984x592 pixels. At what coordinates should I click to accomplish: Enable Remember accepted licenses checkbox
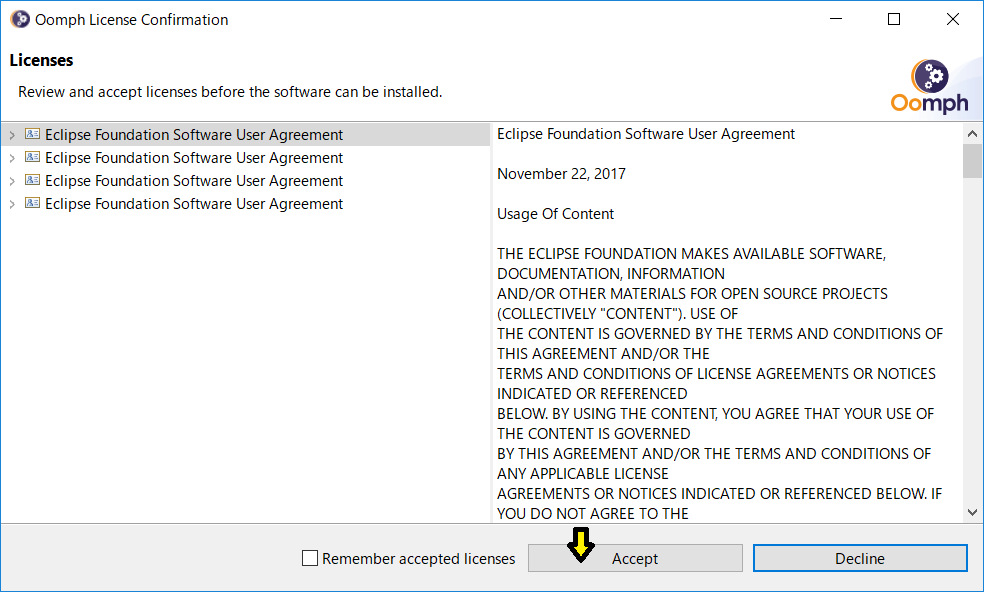coord(310,558)
